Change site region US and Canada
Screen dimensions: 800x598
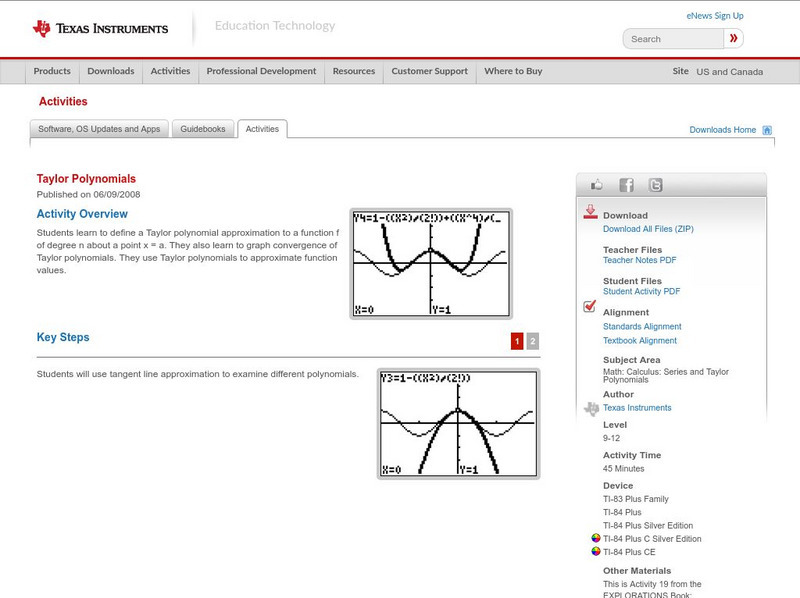pyautogui.click(x=730, y=72)
